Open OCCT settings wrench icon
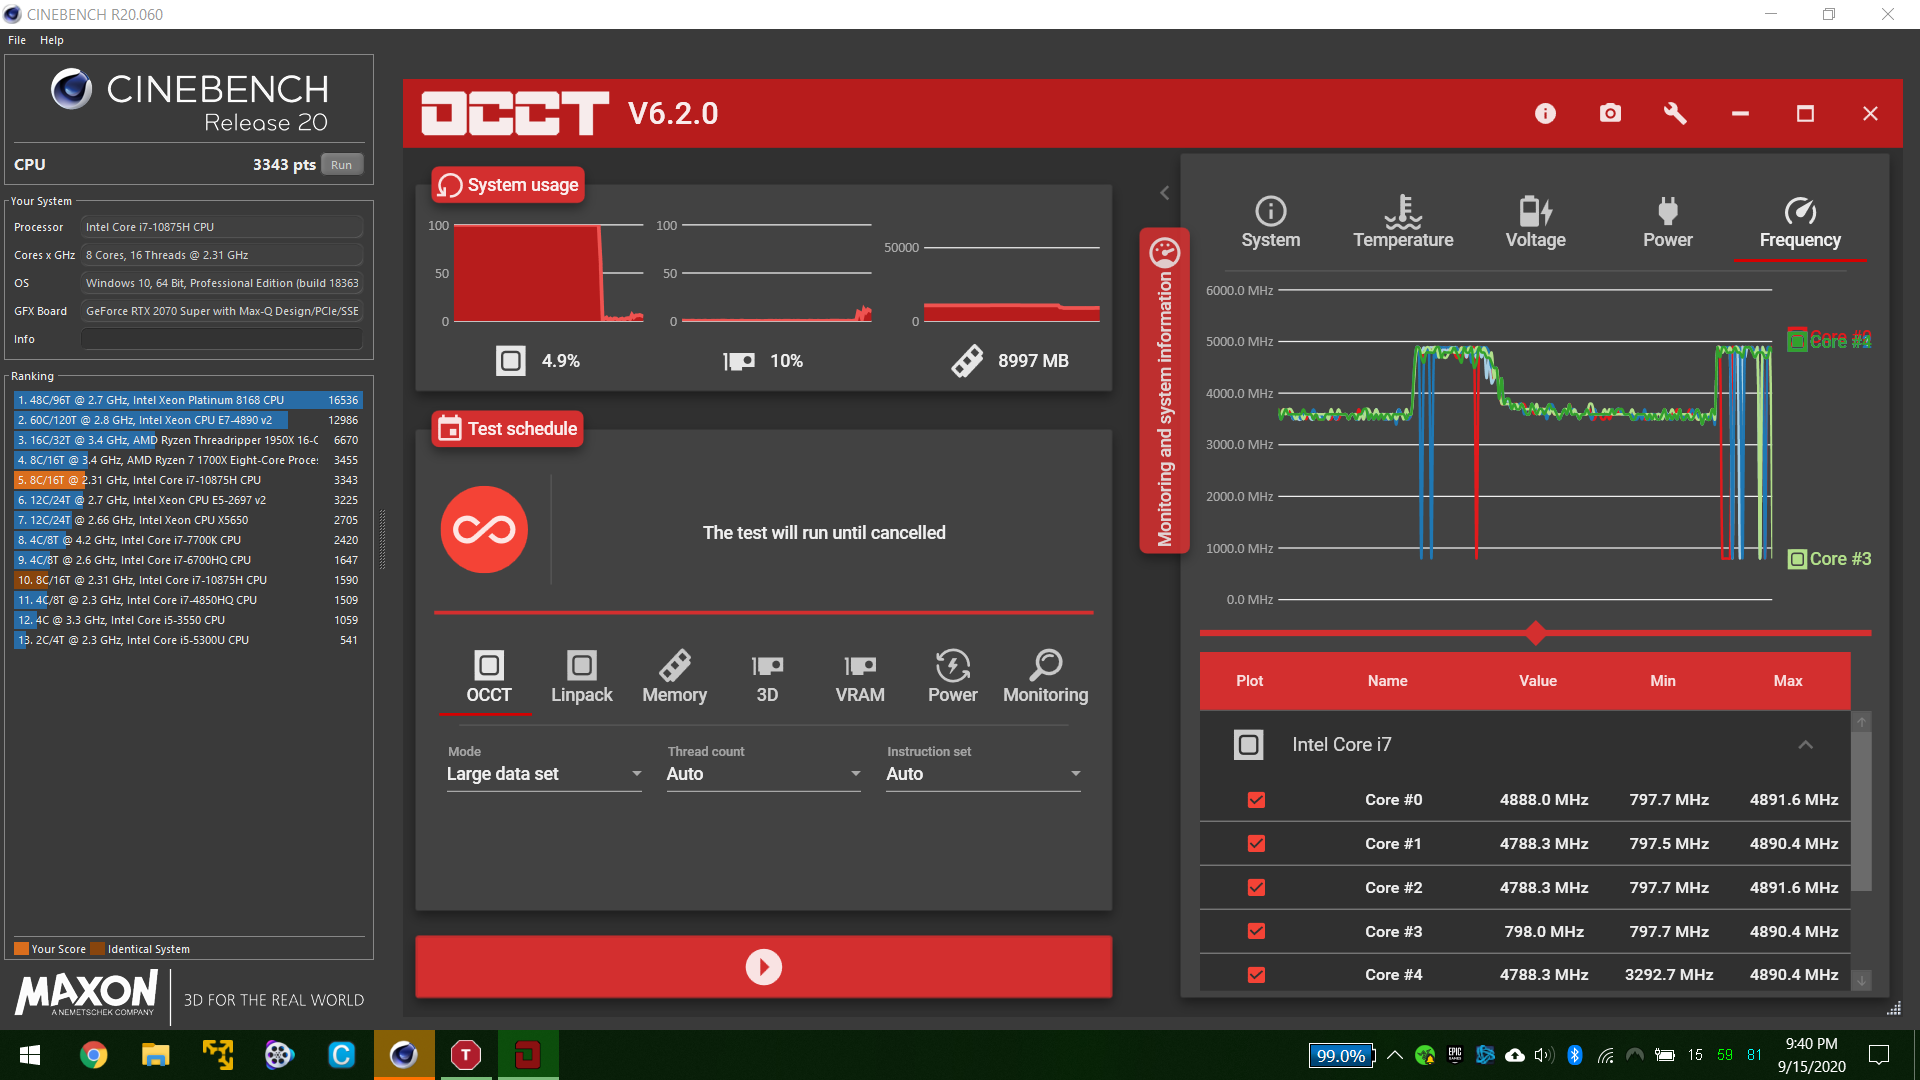This screenshot has height=1080, width=1920. coord(1675,114)
